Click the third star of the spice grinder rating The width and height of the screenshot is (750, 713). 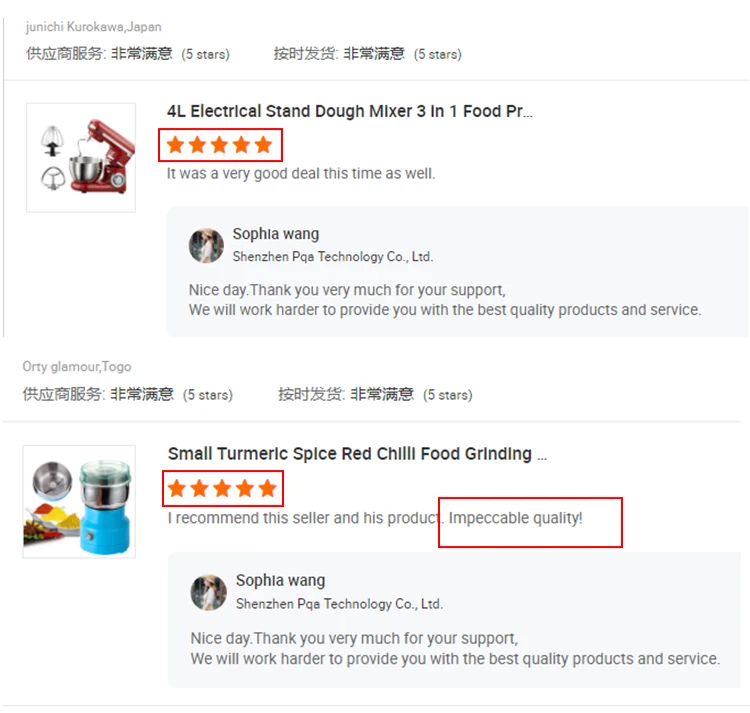[x=222, y=489]
